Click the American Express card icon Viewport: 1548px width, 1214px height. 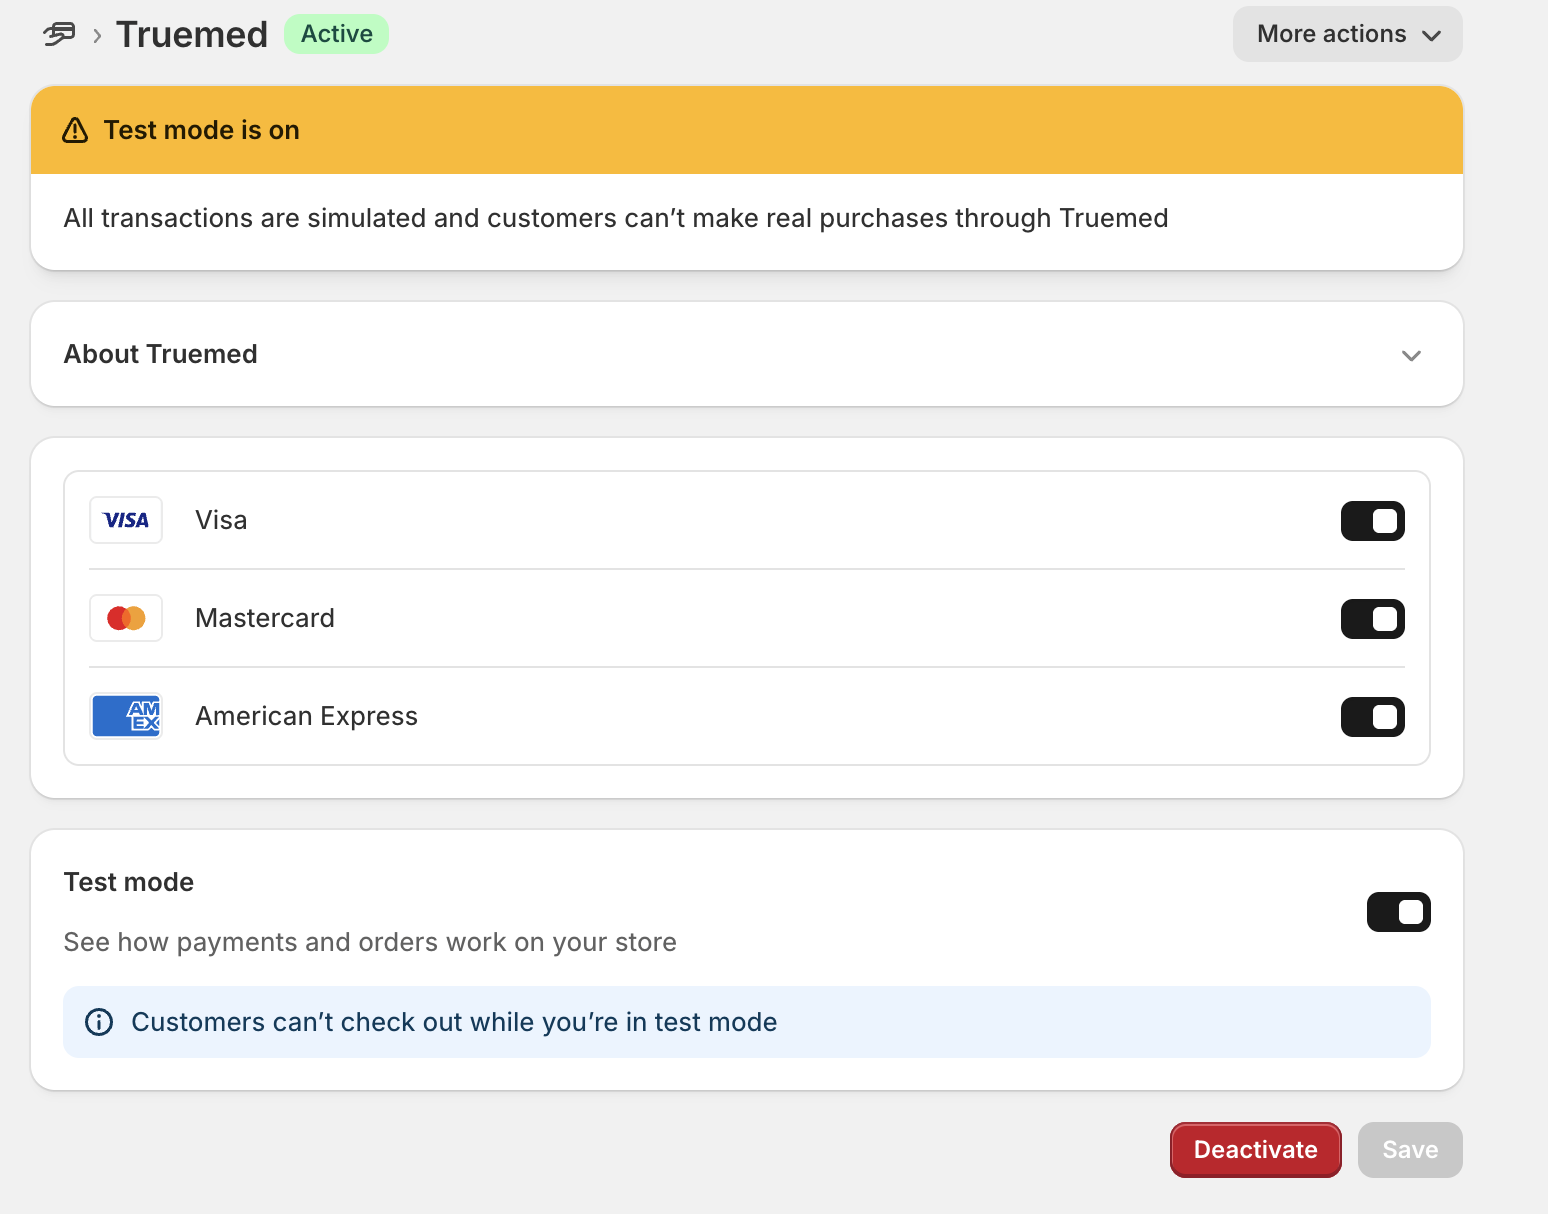pos(126,716)
